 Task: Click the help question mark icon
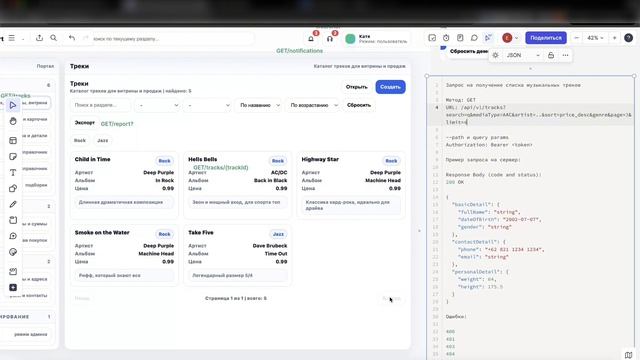[x=629, y=38]
